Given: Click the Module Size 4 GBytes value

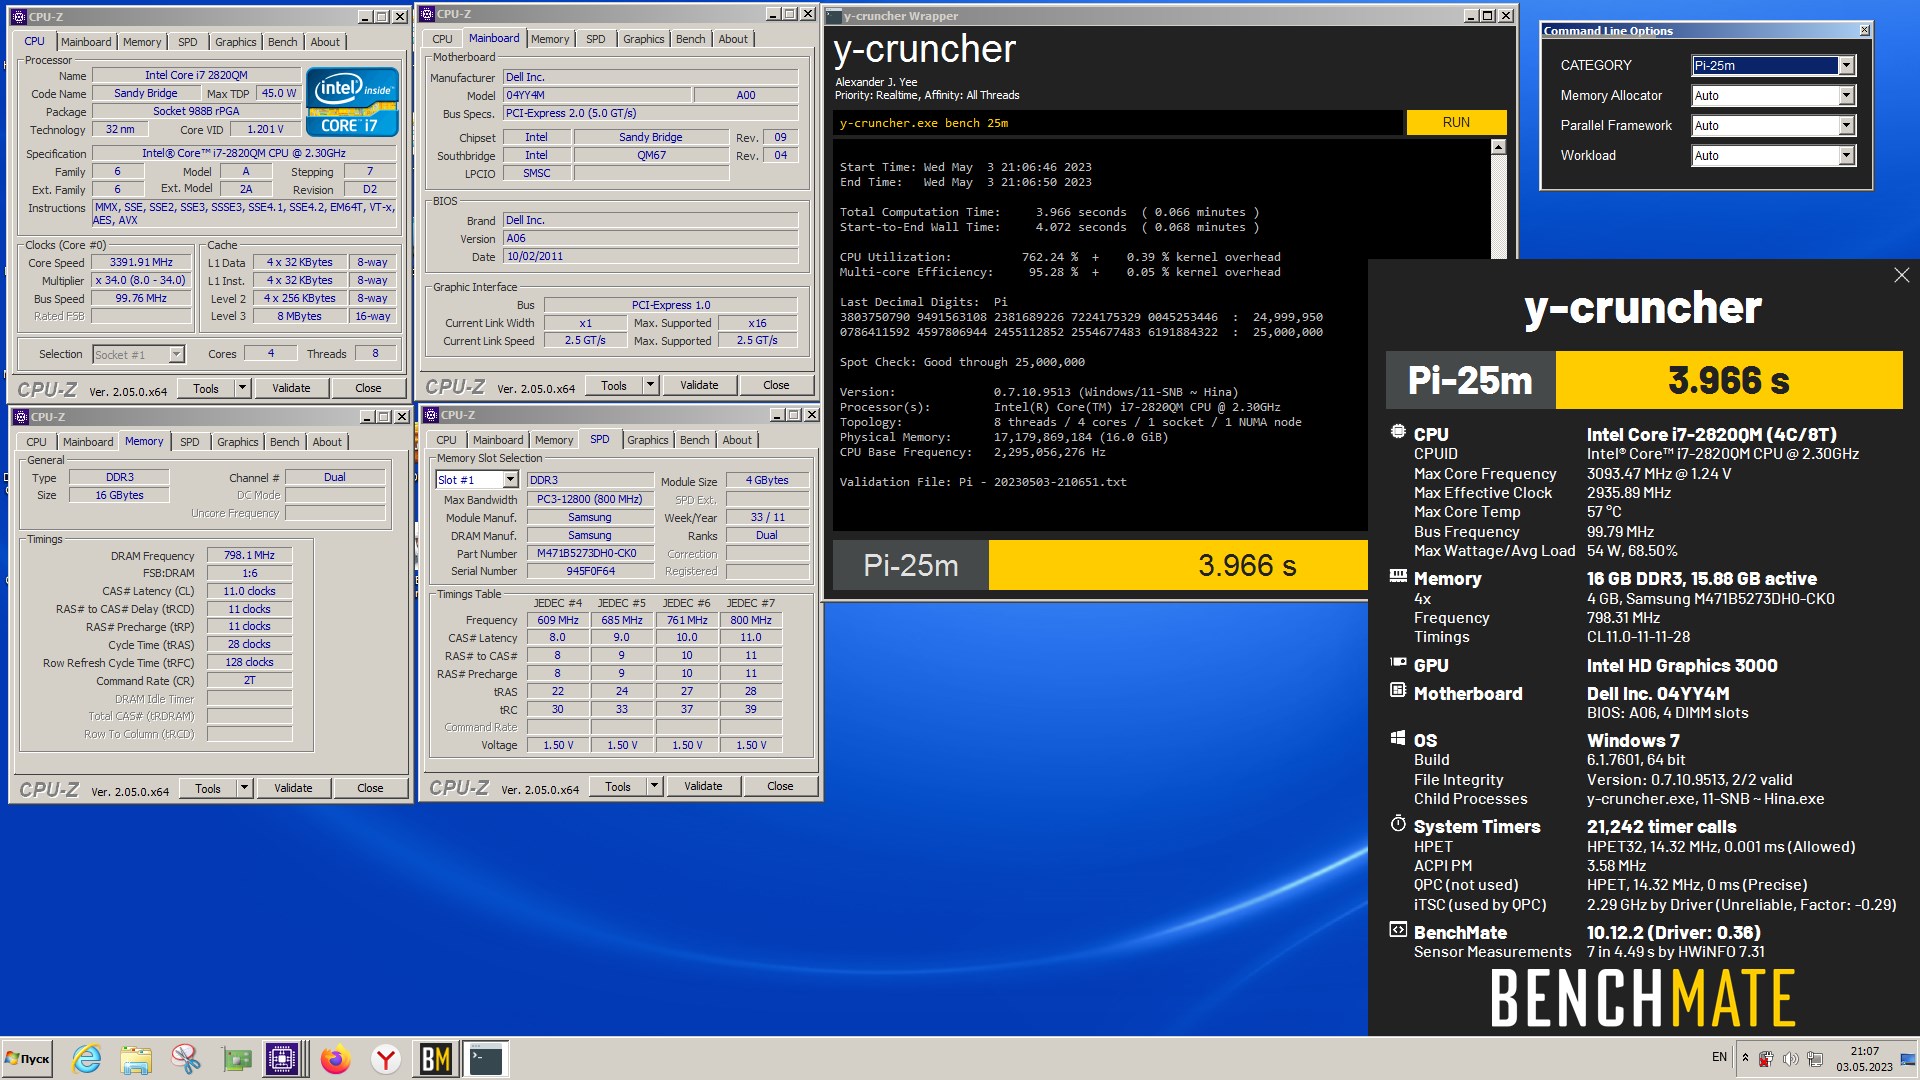Looking at the screenshot, I should click(x=767, y=480).
